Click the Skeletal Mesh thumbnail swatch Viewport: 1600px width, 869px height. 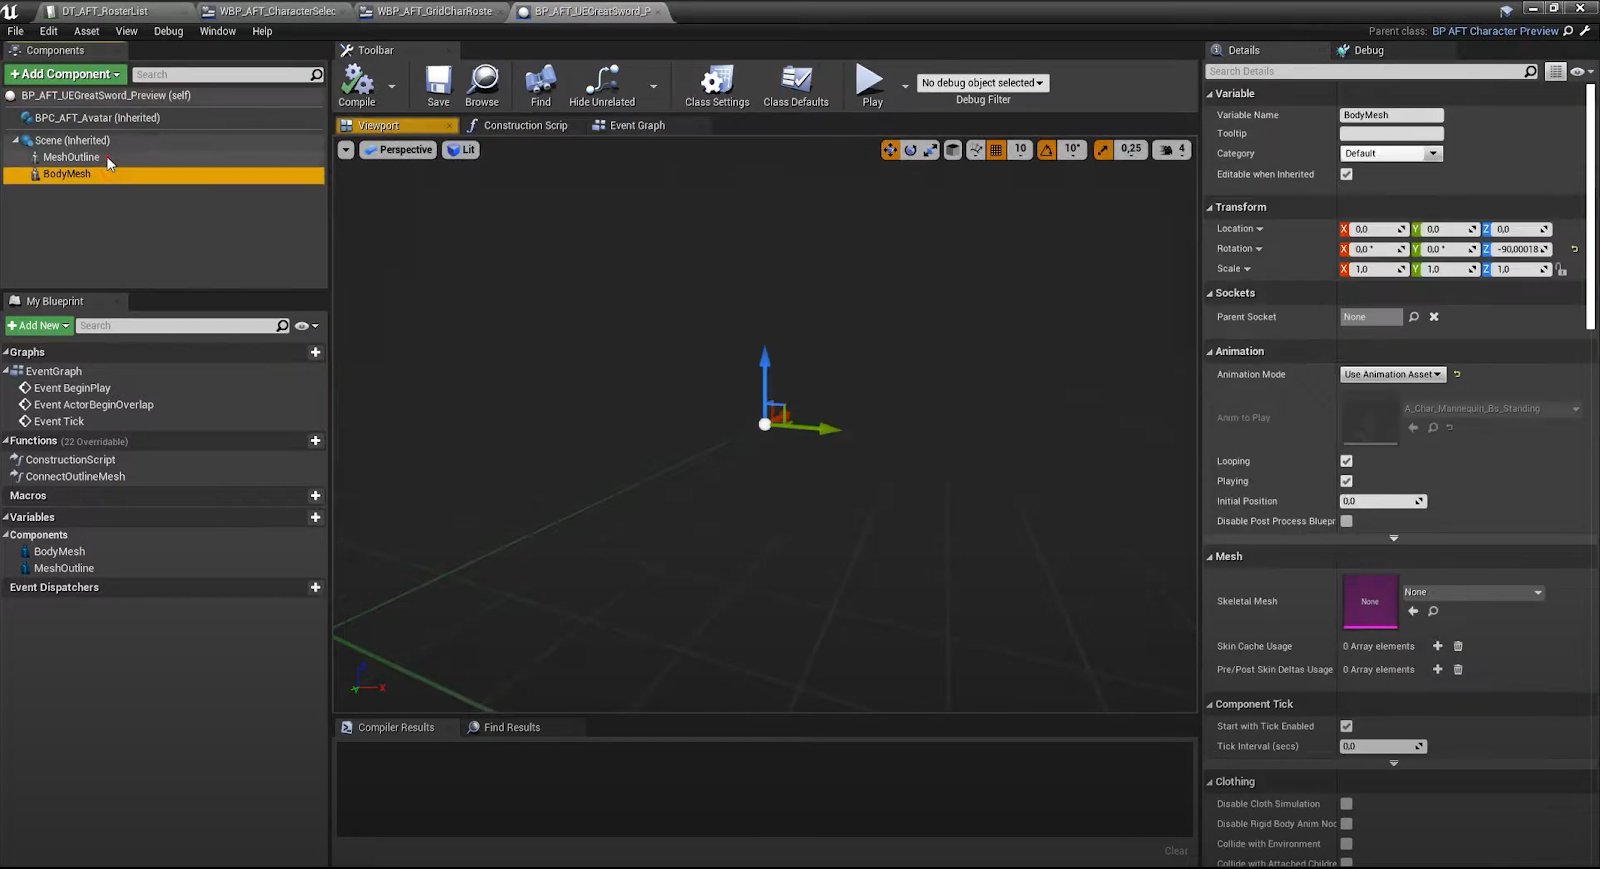pyautogui.click(x=1369, y=601)
